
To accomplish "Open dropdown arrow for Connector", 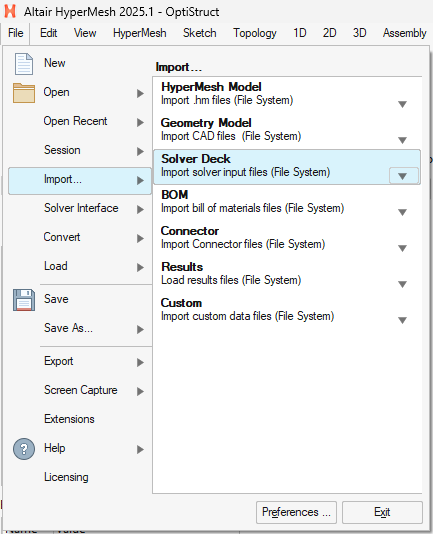I will (x=403, y=248).
